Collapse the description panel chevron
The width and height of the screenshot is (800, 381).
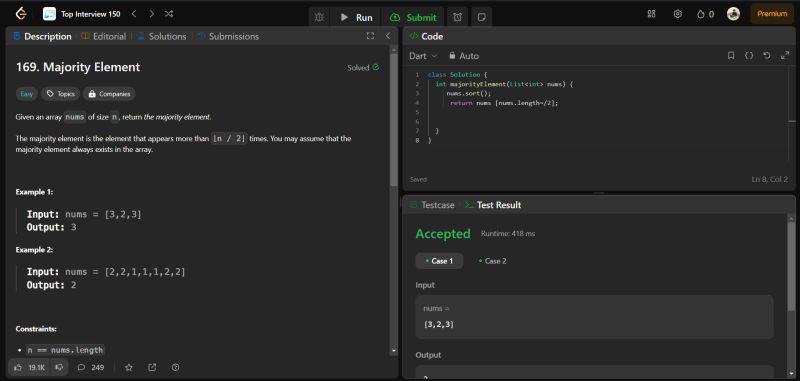[388, 36]
